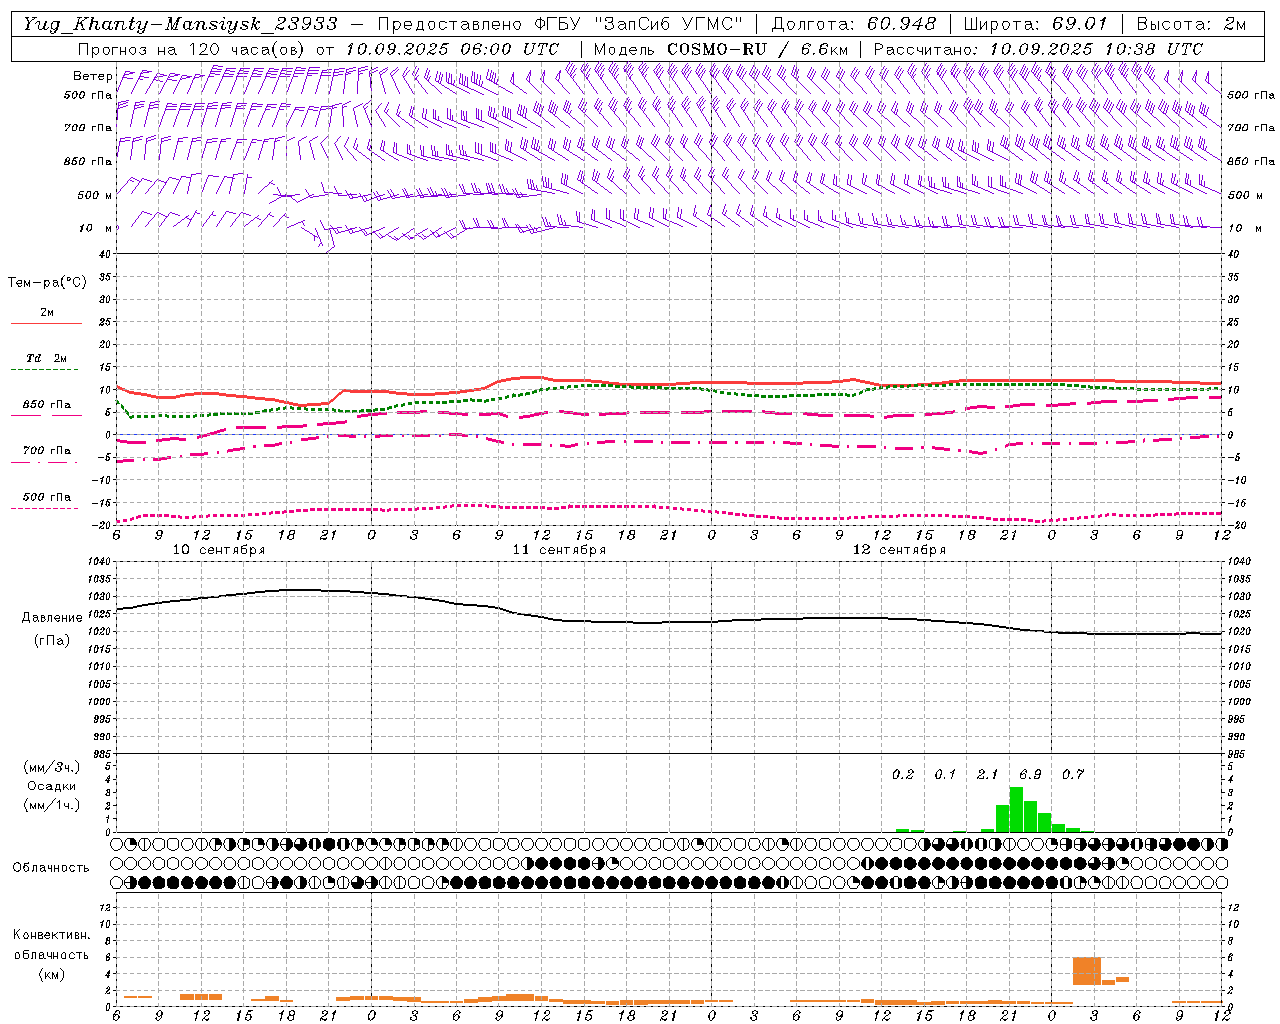Click the '2.1' precipitation total value
Image resolution: width=1280 pixels, height=1024 pixels.
coord(987,774)
